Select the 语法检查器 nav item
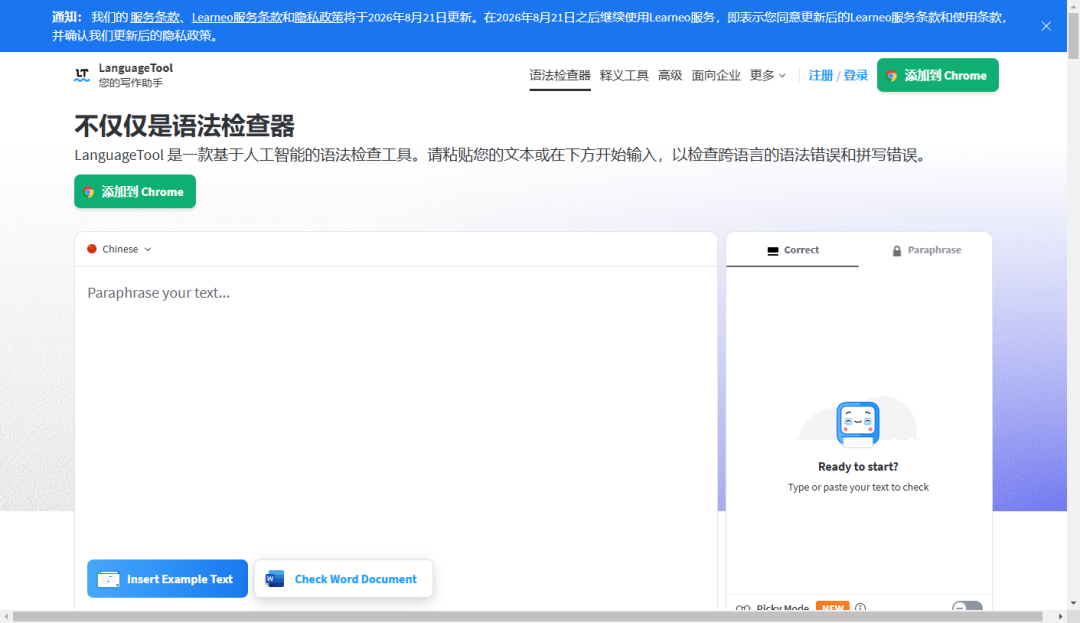The image size is (1080, 623). coord(560,75)
